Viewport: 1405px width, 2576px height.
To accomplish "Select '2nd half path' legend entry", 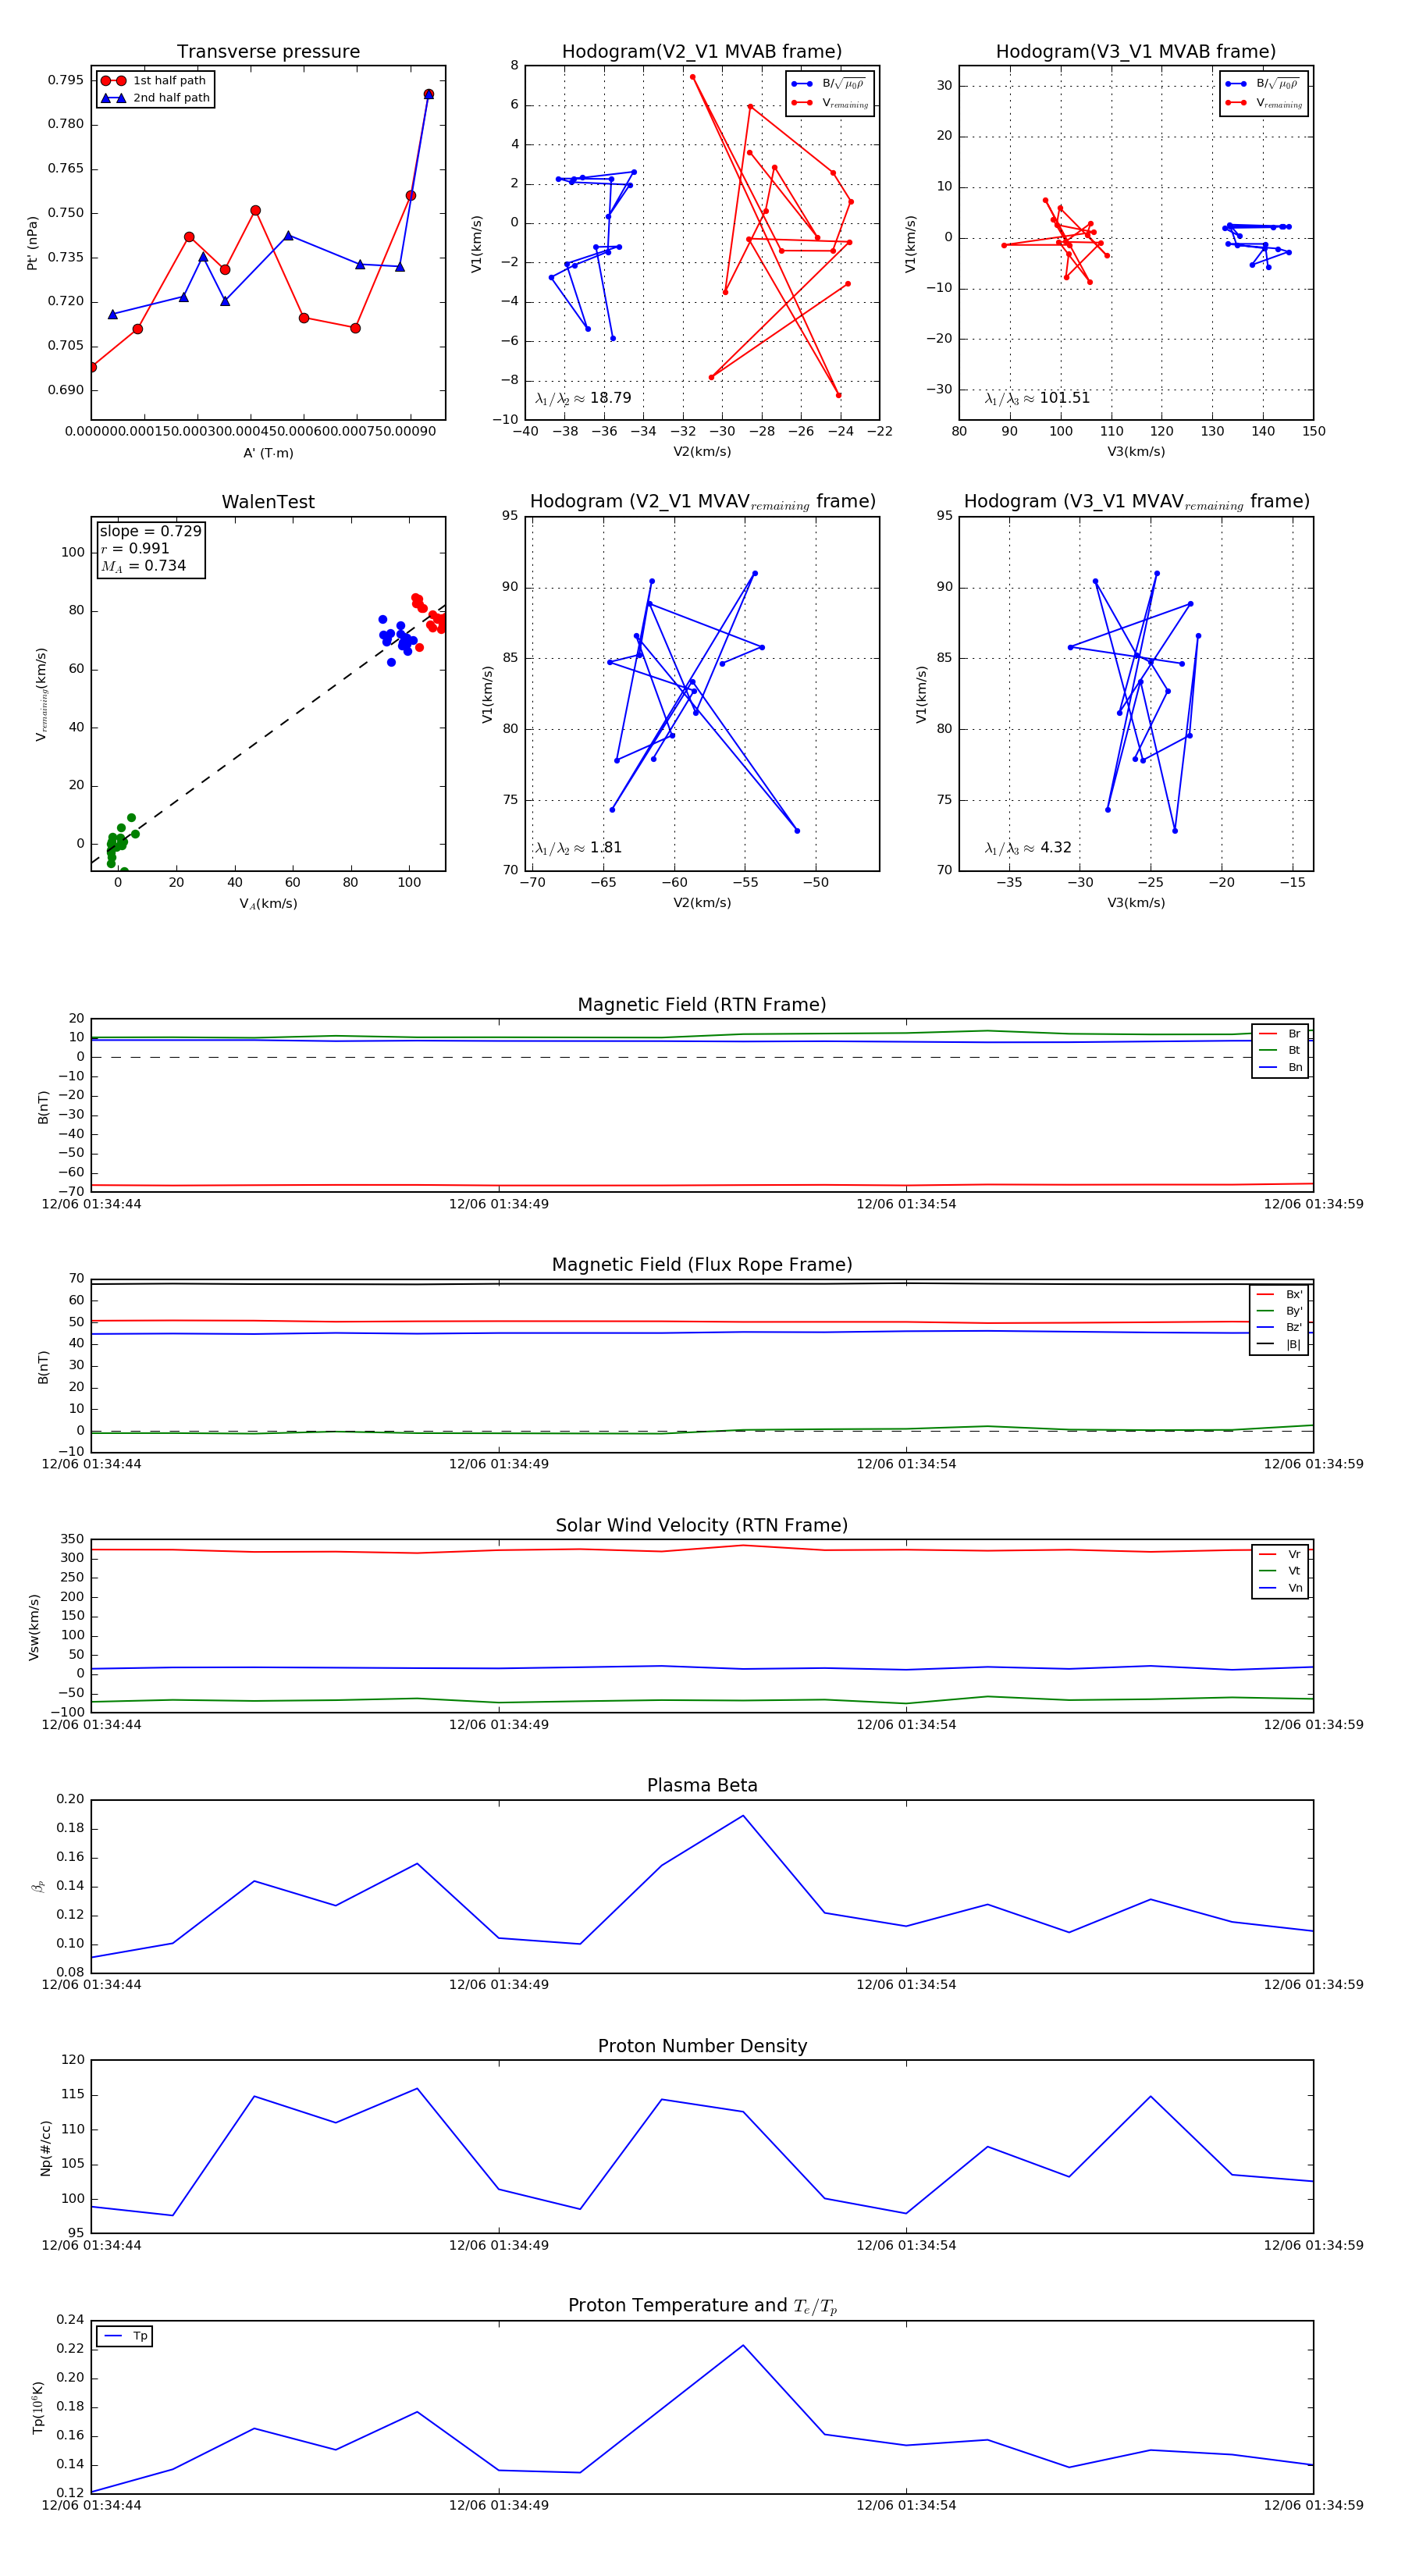I will click(155, 98).
